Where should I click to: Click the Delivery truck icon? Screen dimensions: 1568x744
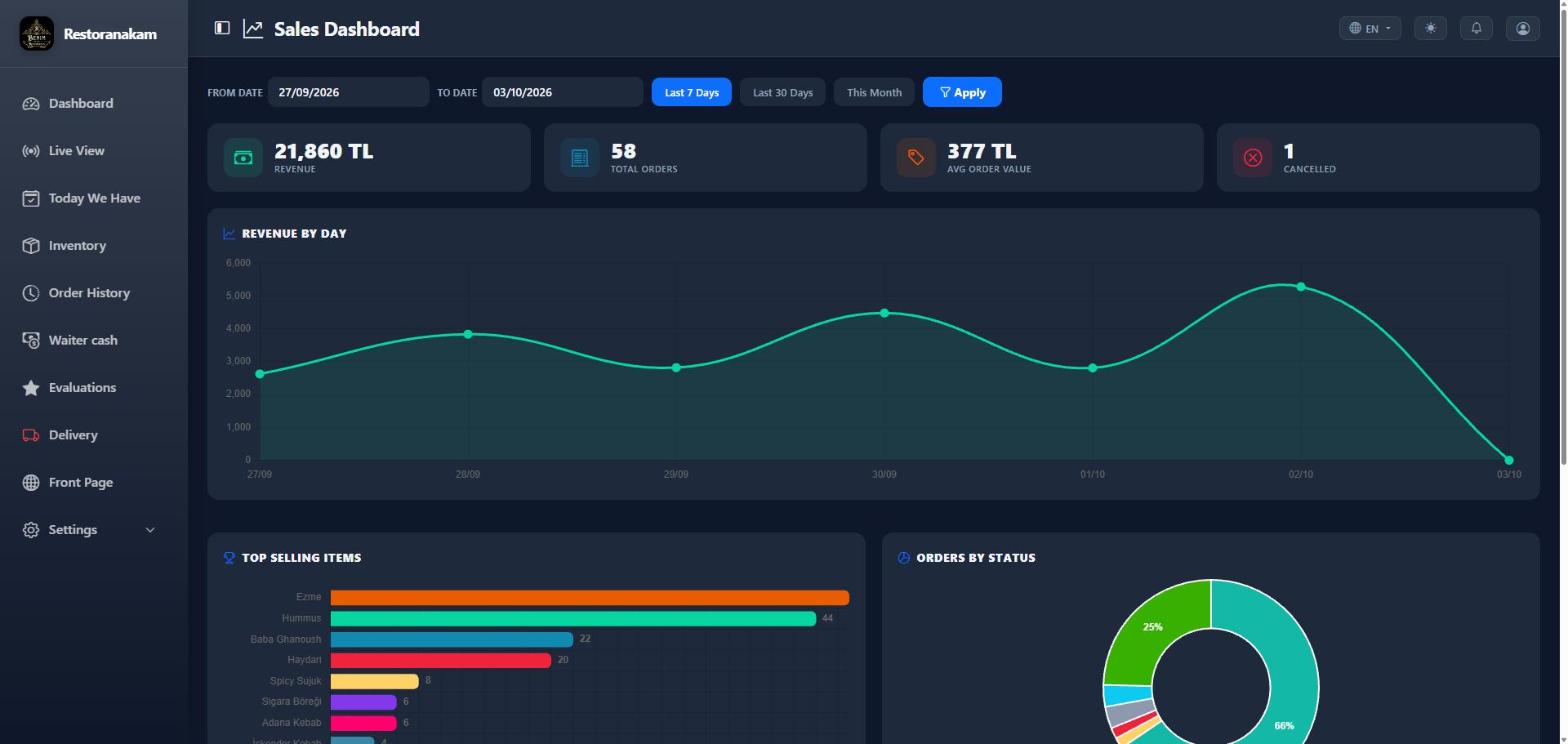click(x=31, y=435)
